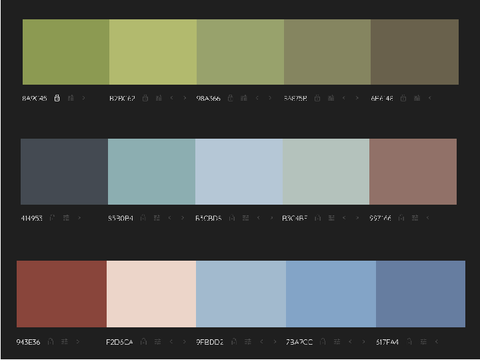The height and width of the screenshot is (360, 480).
Task: Select the yellow-green swatch in top row
Action: [x=153, y=52]
